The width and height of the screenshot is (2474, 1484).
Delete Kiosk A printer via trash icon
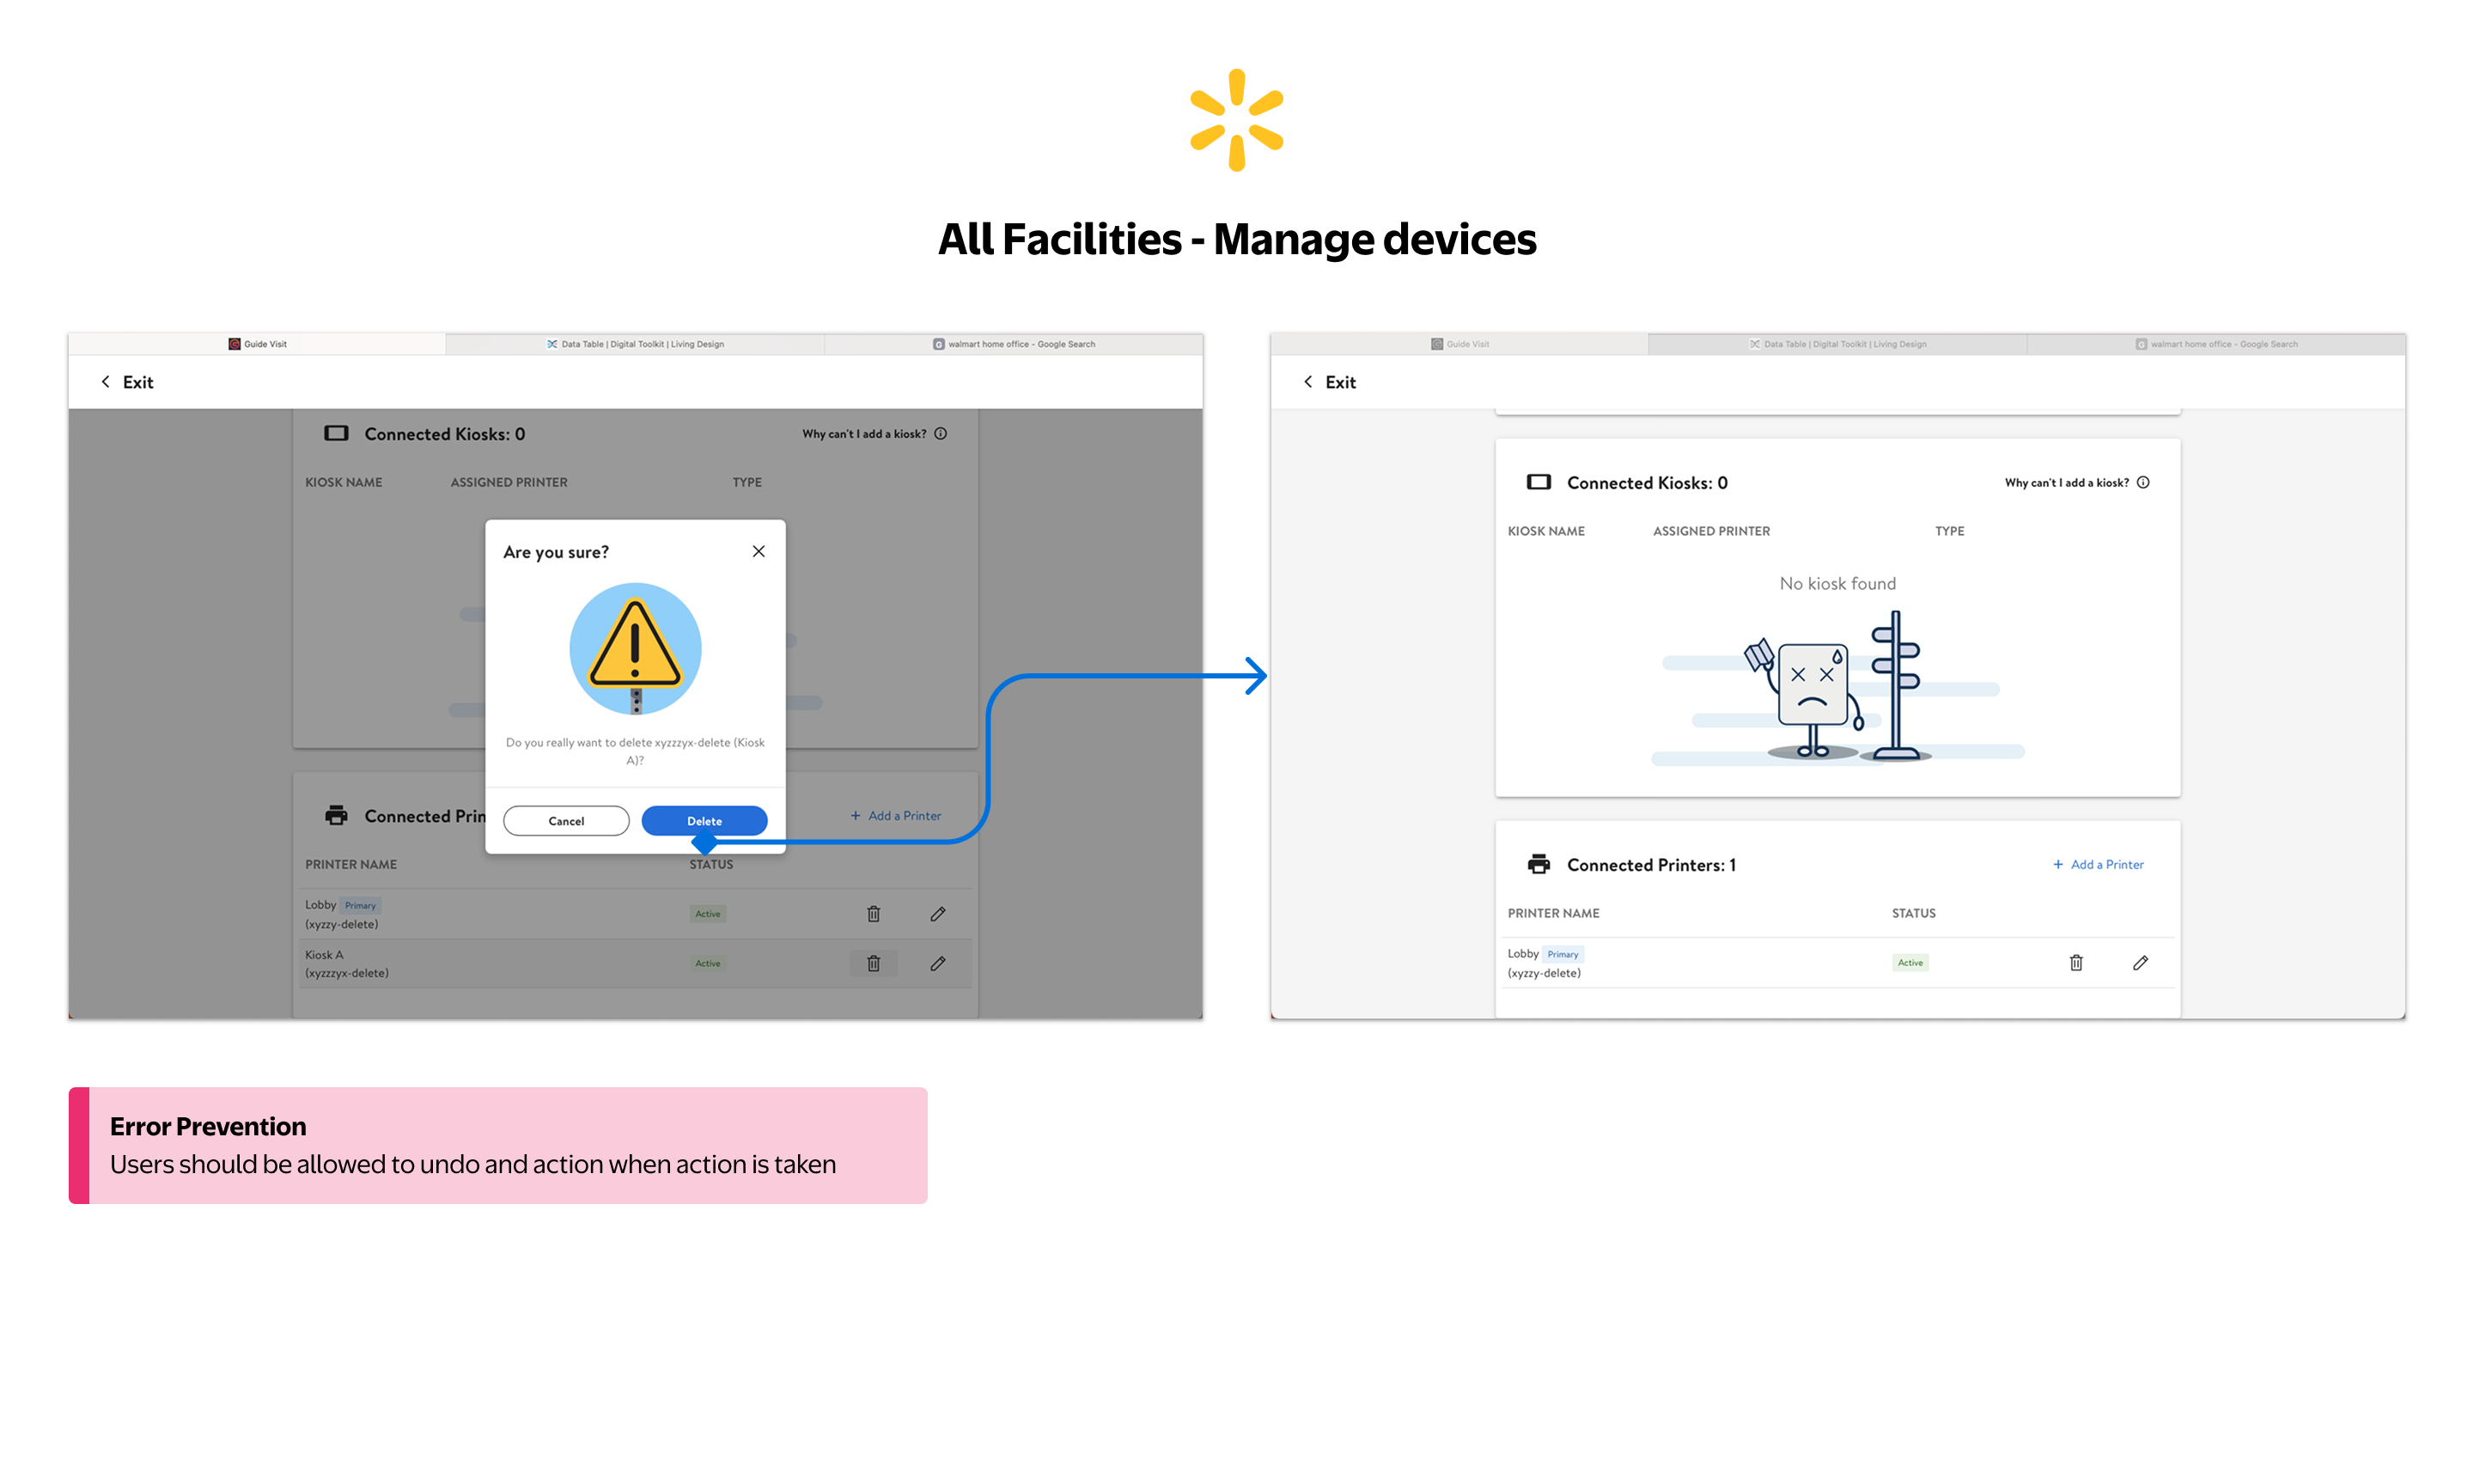click(x=874, y=964)
